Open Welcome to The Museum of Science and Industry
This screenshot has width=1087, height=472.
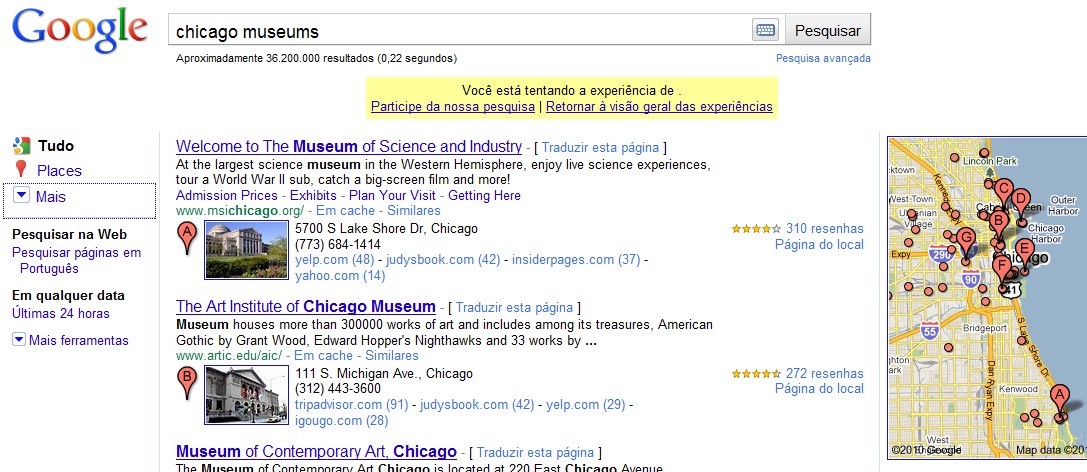point(349,146)
